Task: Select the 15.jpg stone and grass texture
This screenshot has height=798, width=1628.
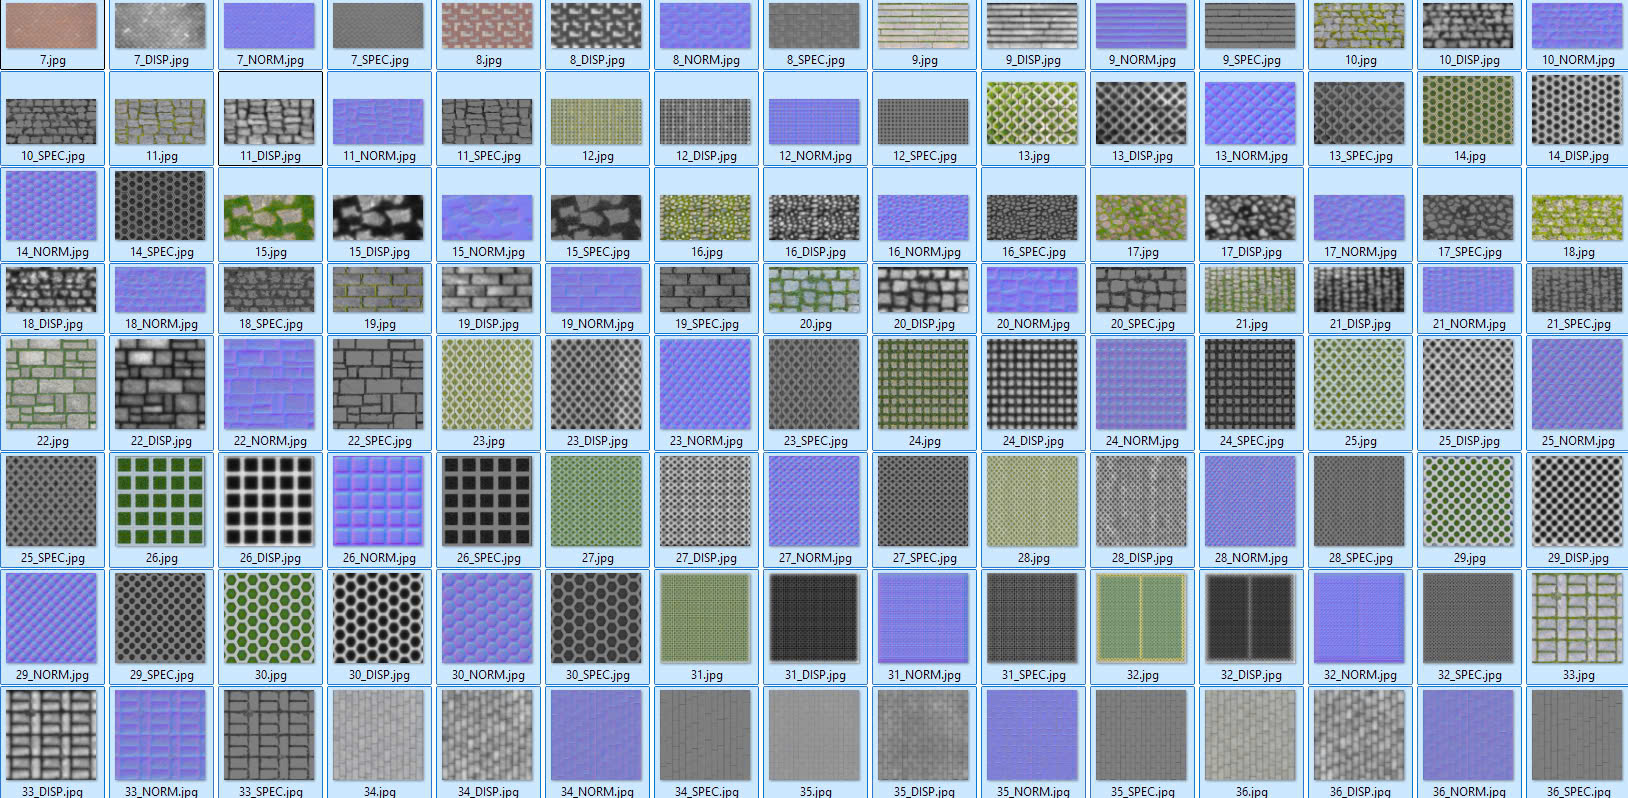Action: (270, 217)
